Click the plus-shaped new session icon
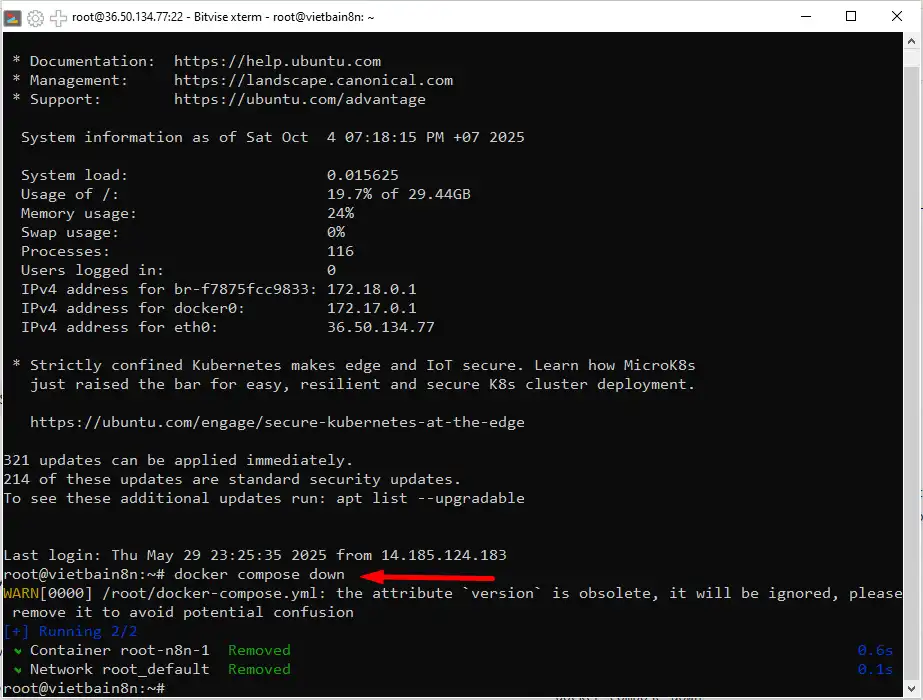 [56, 16]
